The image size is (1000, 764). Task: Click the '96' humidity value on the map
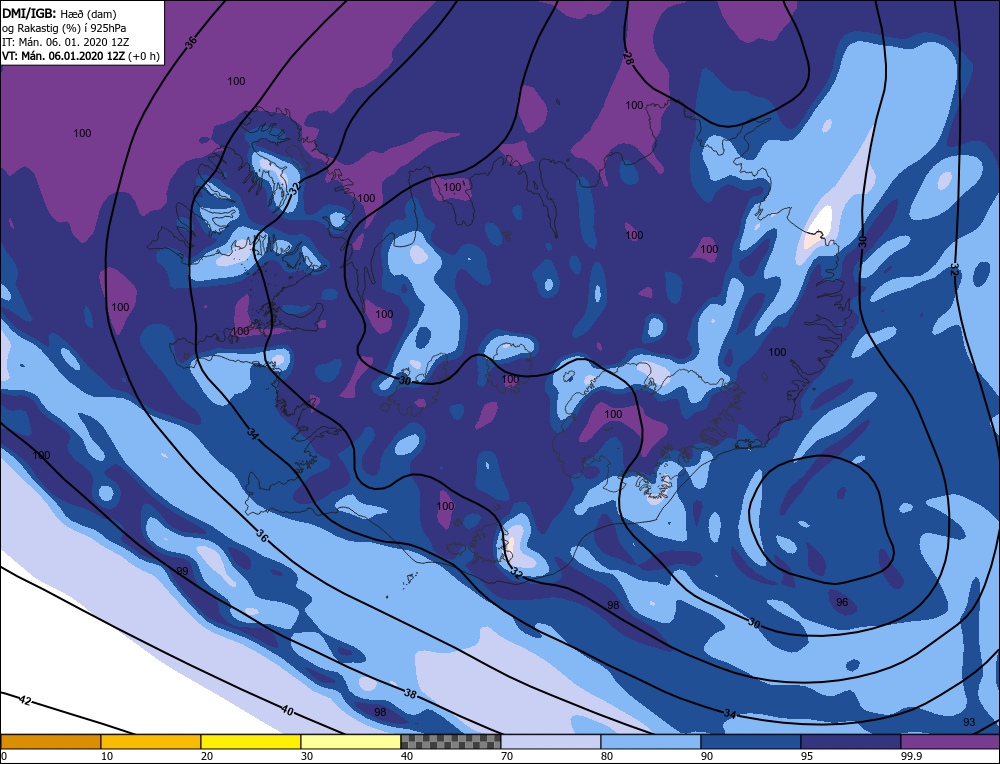842,602
